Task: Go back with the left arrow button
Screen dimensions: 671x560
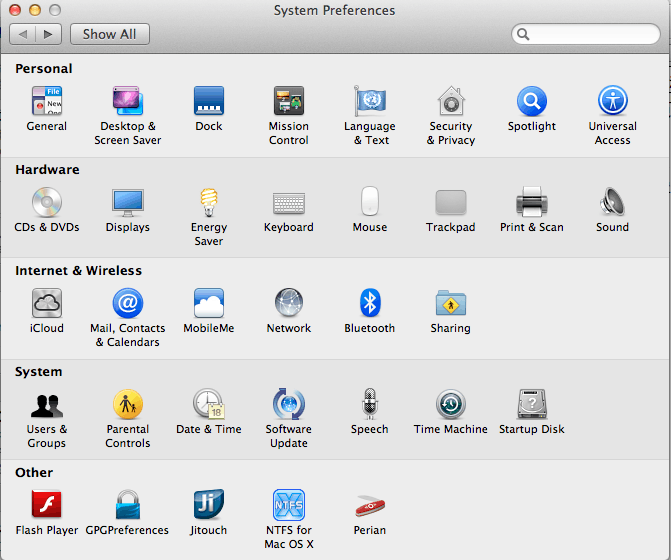Action: tap(23, 34)
